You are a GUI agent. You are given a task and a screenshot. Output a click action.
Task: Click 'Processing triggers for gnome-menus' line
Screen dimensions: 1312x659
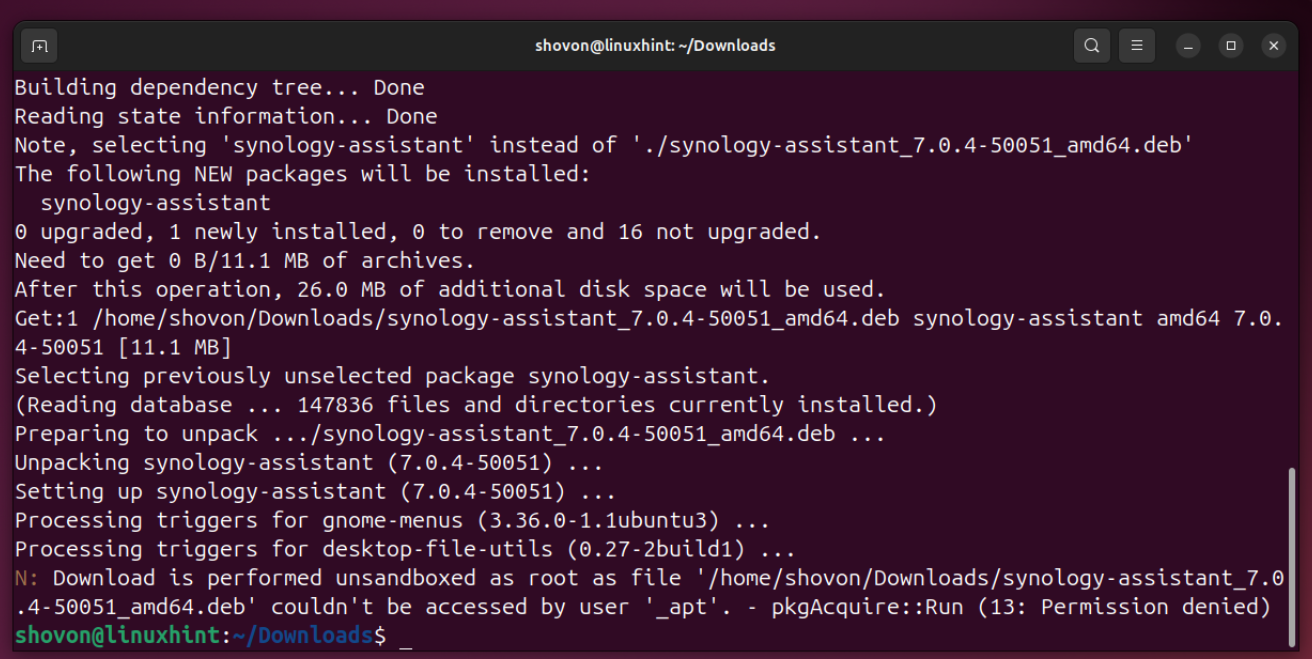click(x=392, y=521)
